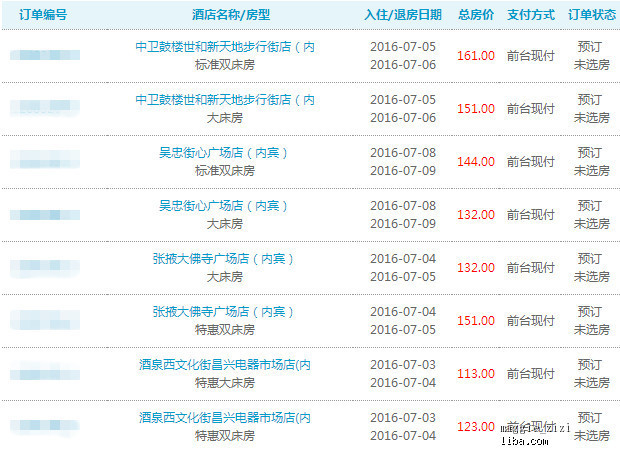
Task: Open 张掖大佛寺广场店 link with 大床房
Action: [x=224, y=259]
